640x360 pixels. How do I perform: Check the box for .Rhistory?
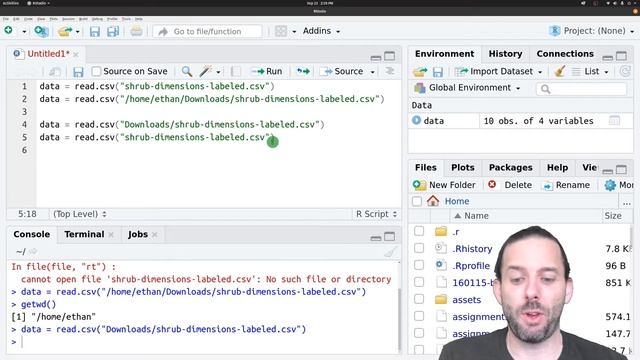tap(419, 248)
